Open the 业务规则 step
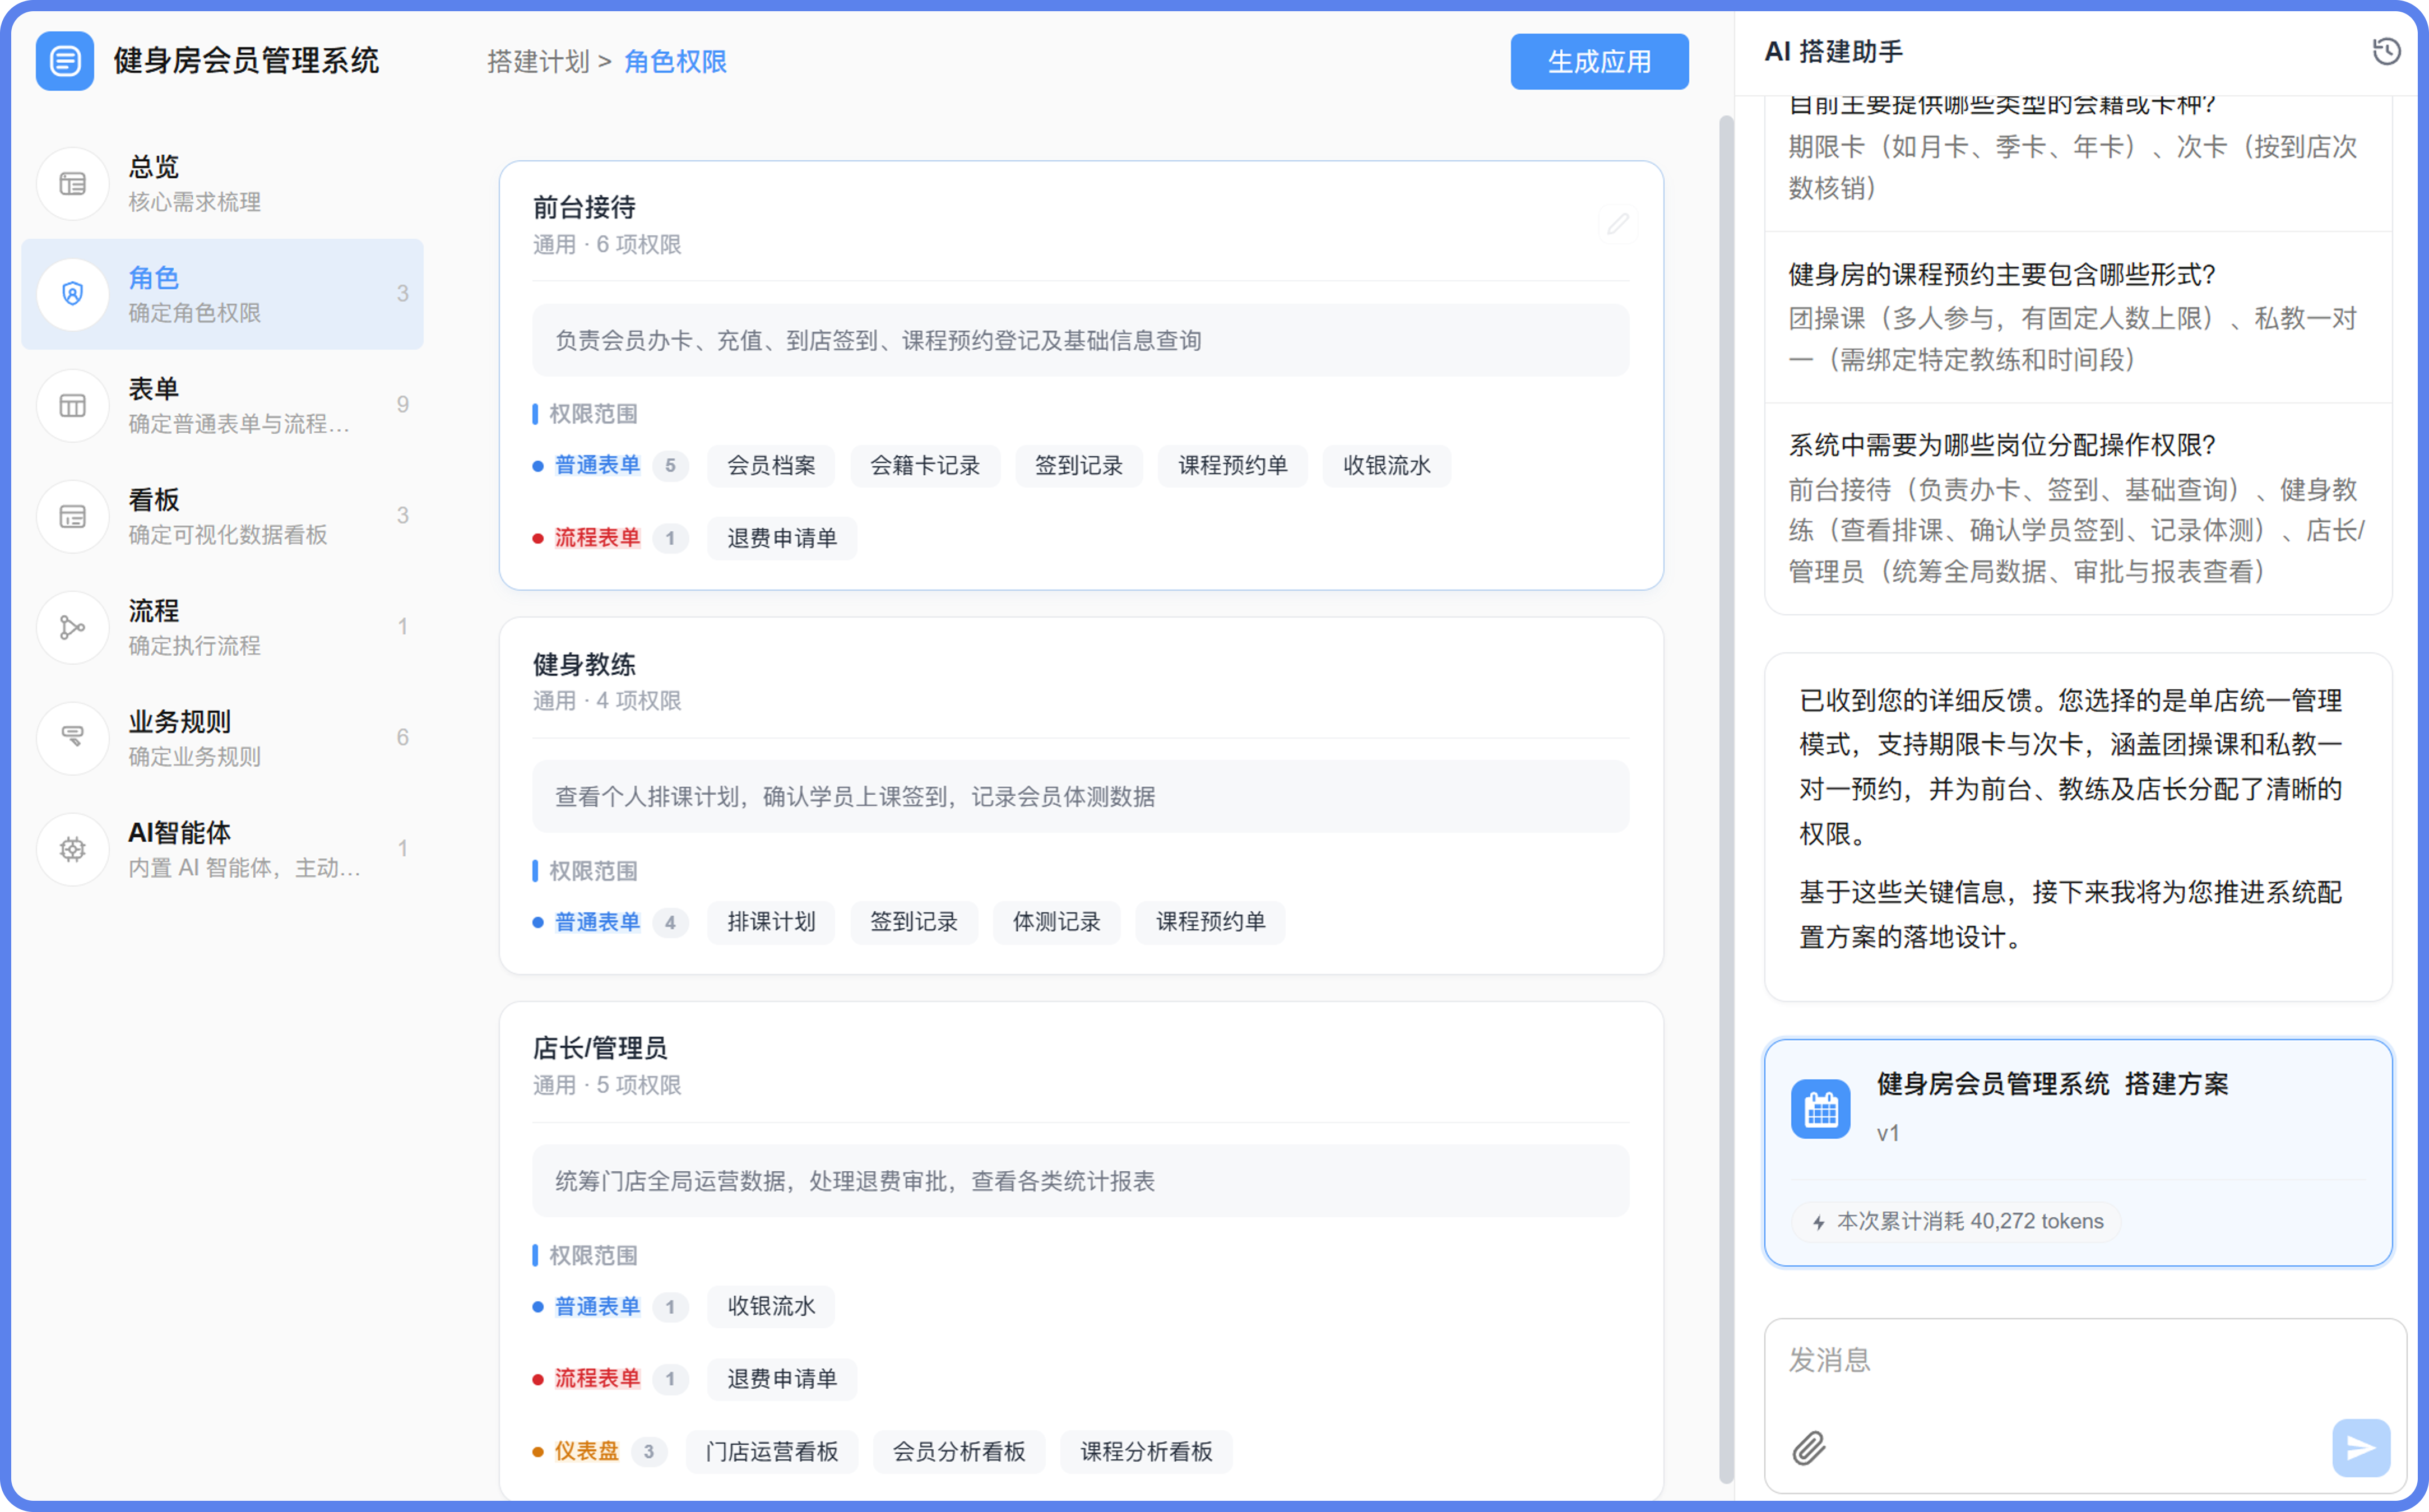This screenshot has width=2429, height=1512. [x=222, y=738]
